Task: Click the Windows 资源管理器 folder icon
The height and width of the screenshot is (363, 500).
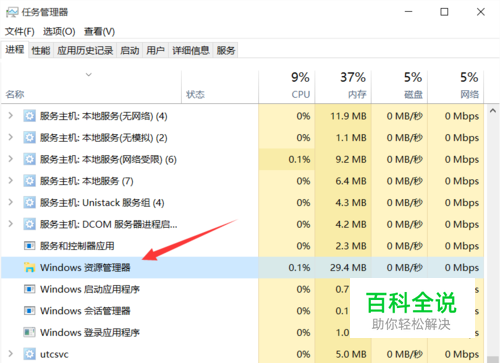Action: [29, 267]
